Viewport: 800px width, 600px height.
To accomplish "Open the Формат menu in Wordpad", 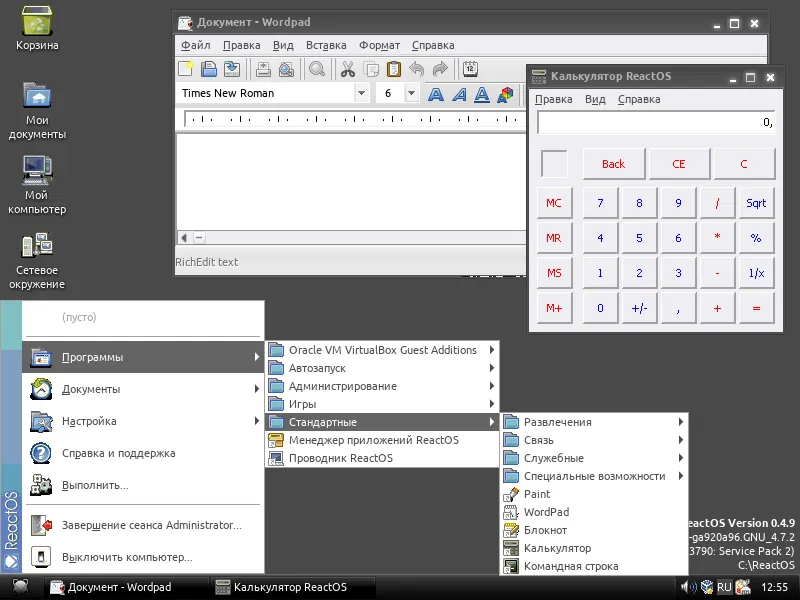I will [x=379, y=45].
